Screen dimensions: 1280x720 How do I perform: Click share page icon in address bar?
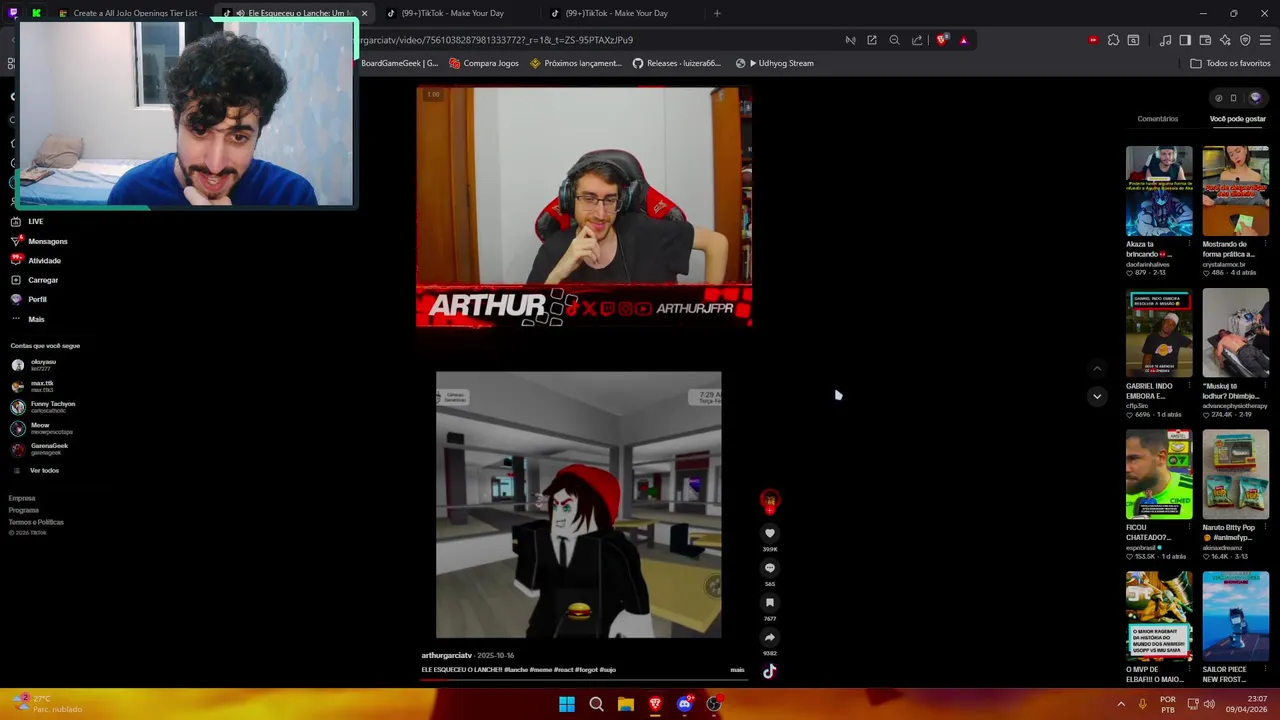[x=917, y=40]
